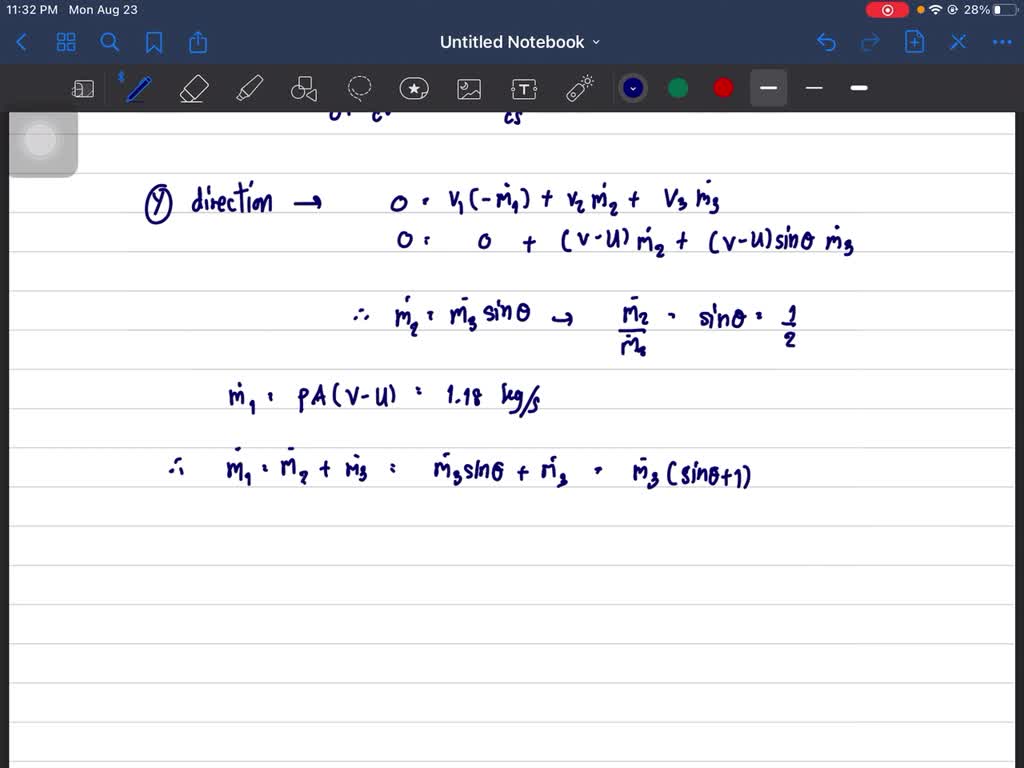This screenshot has height=768, width=1024.
Task: Open the Elements sticker tool
Action: pyautogui.click(x=414, y=88)
